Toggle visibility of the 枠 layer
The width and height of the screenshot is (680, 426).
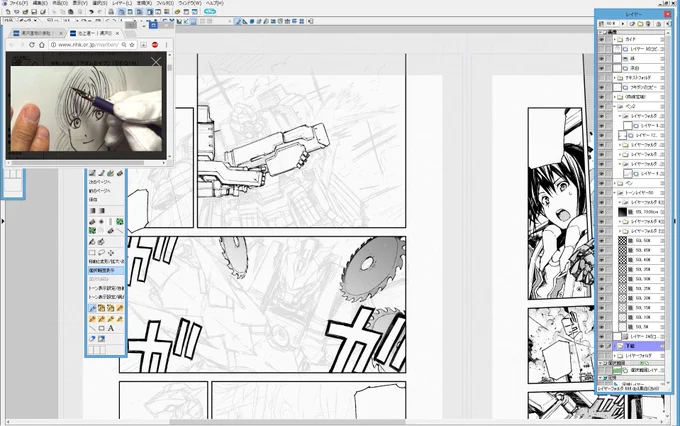602,59
